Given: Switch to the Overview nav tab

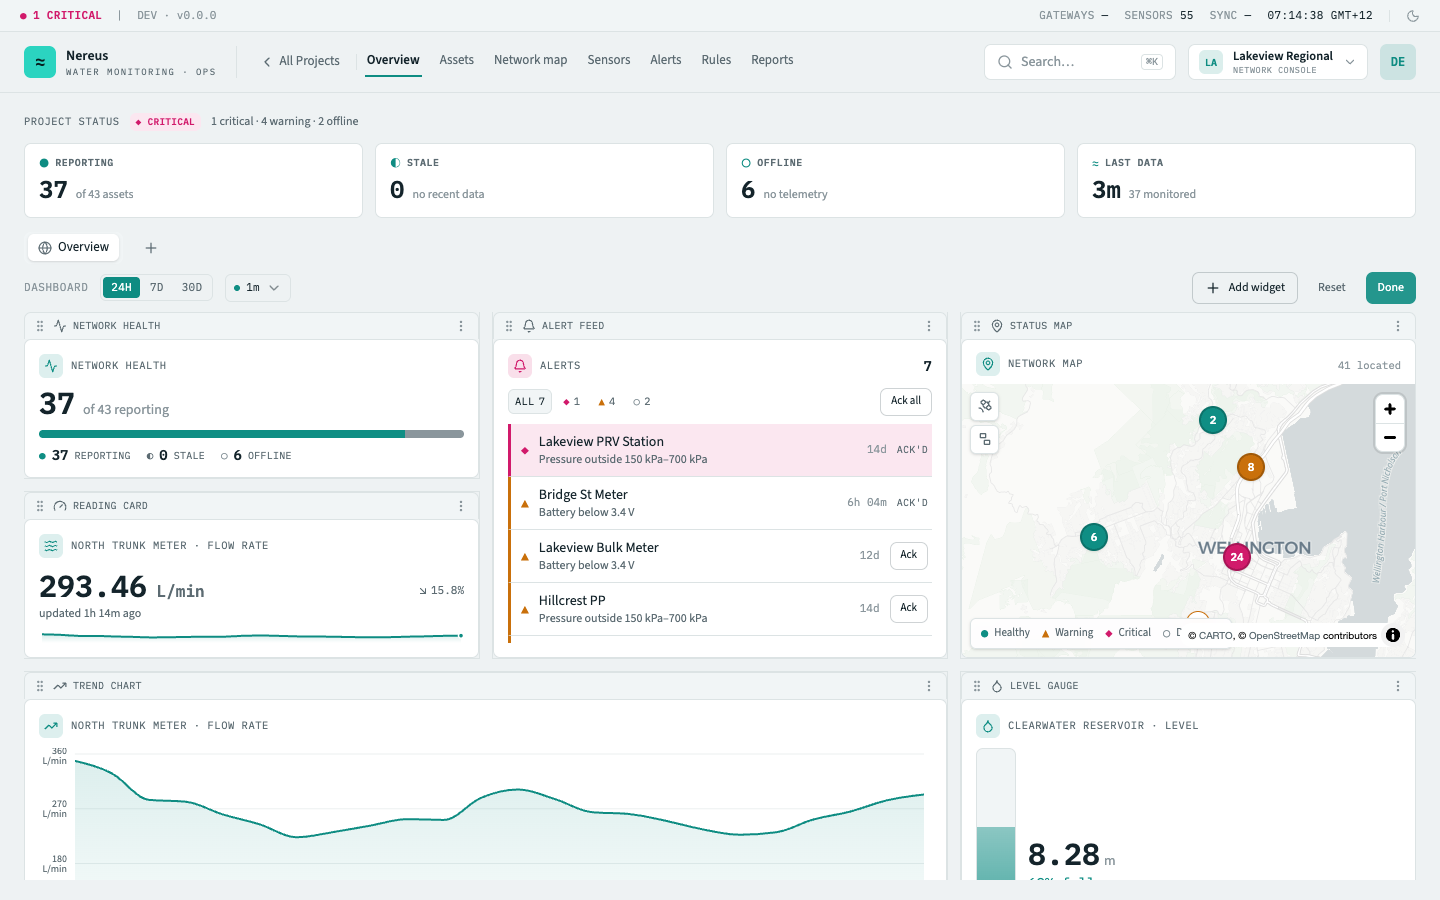Looking at the screenshot, I should click(393, 60).
